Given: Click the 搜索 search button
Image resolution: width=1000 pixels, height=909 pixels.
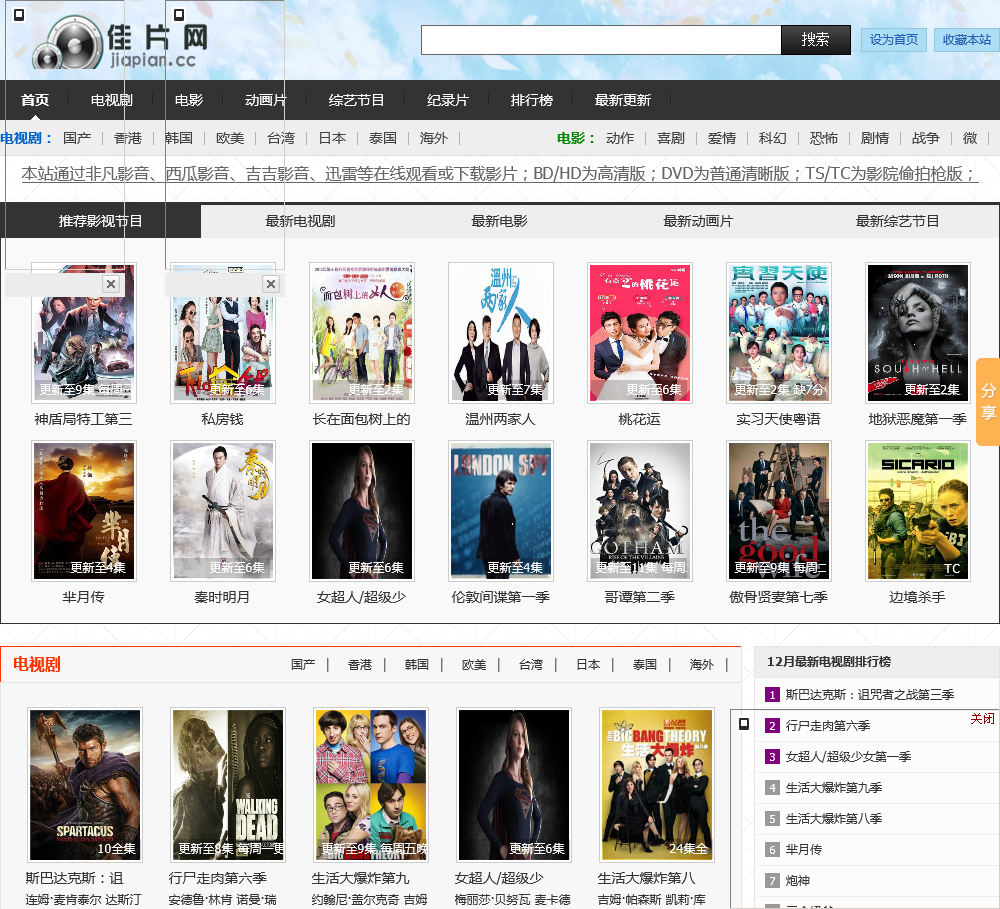Looking at the screenshot, I should pos(816,40).
